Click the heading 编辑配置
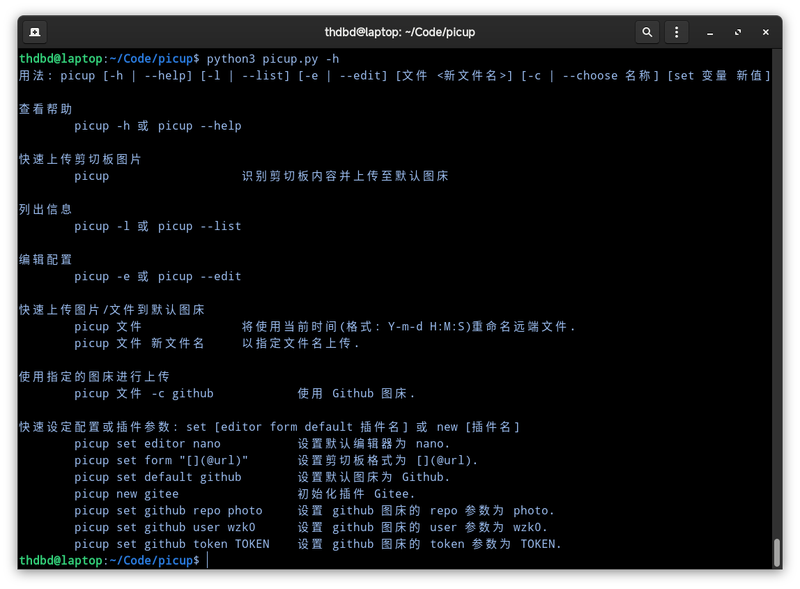The height and width of the screenshot is (589, 800). 45,259
